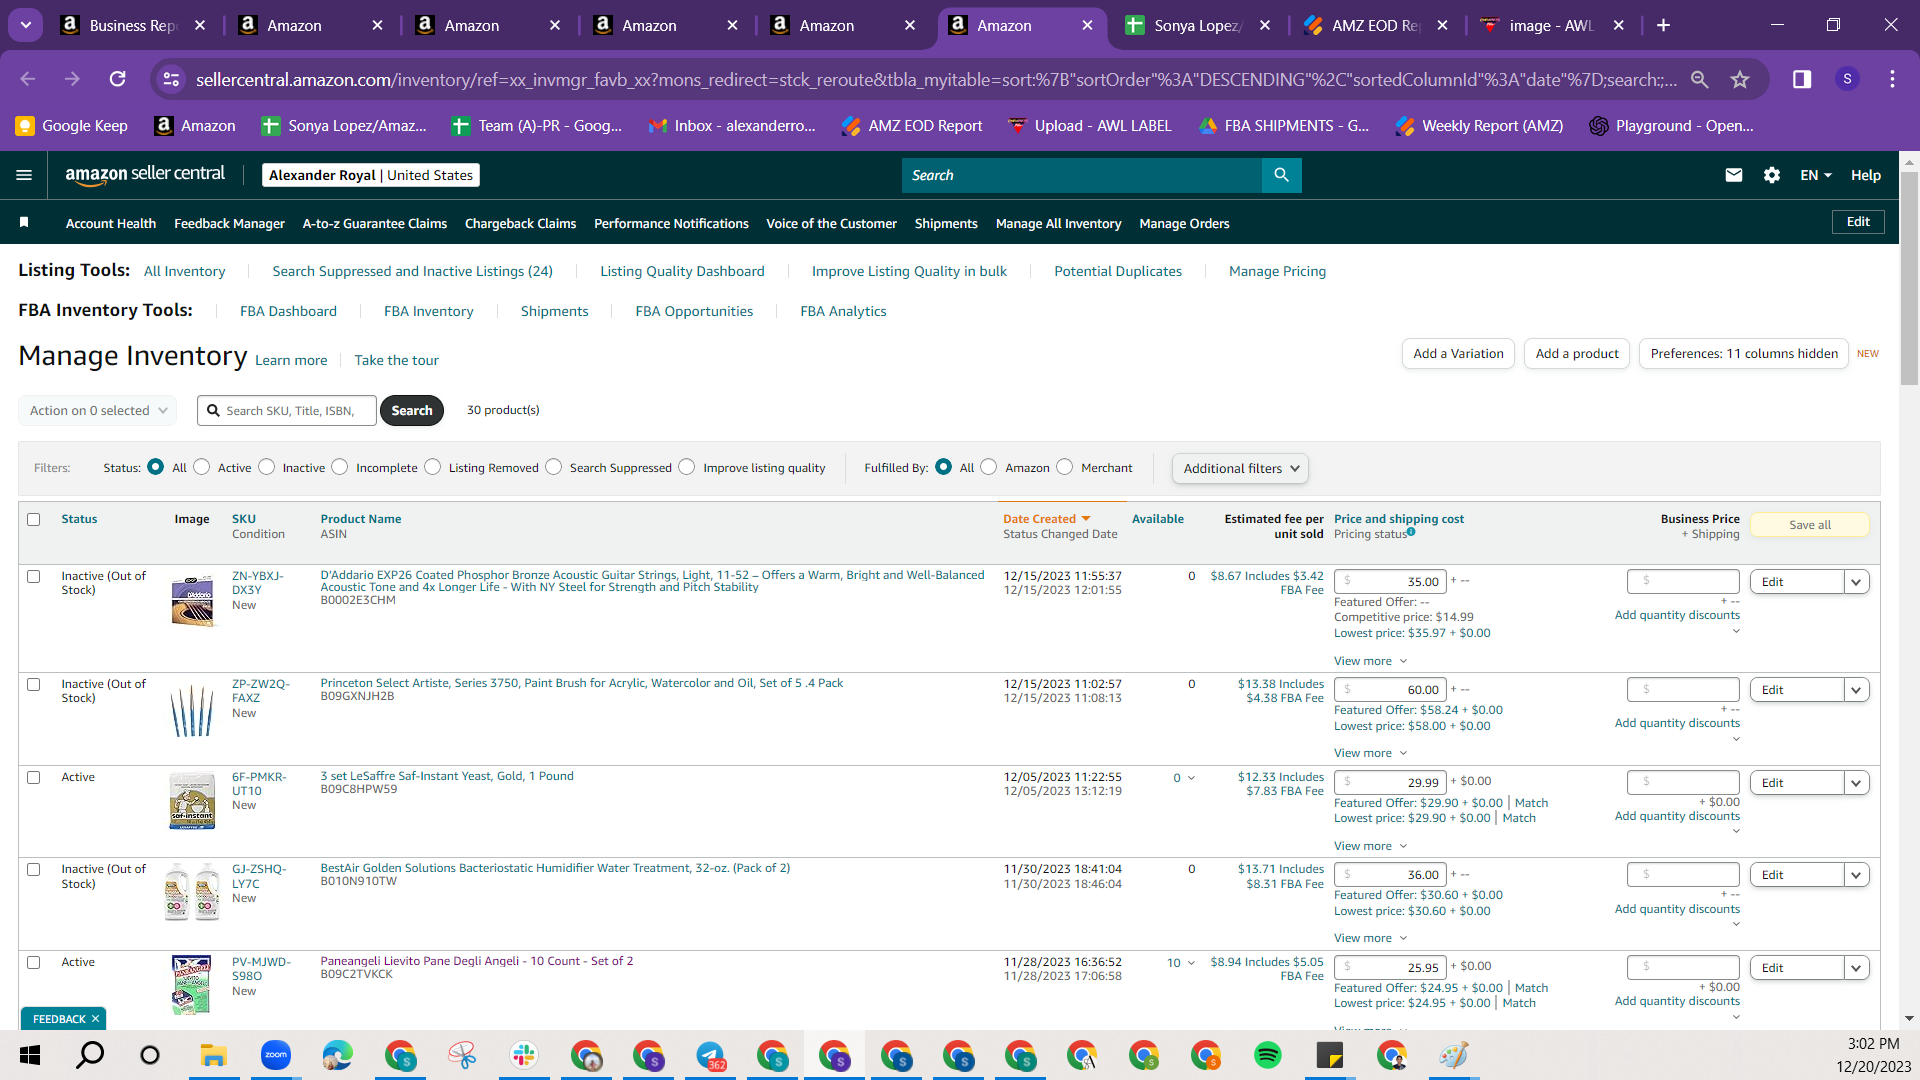Open Edit dropdown arrow for Princeton row

(1857, 690)
